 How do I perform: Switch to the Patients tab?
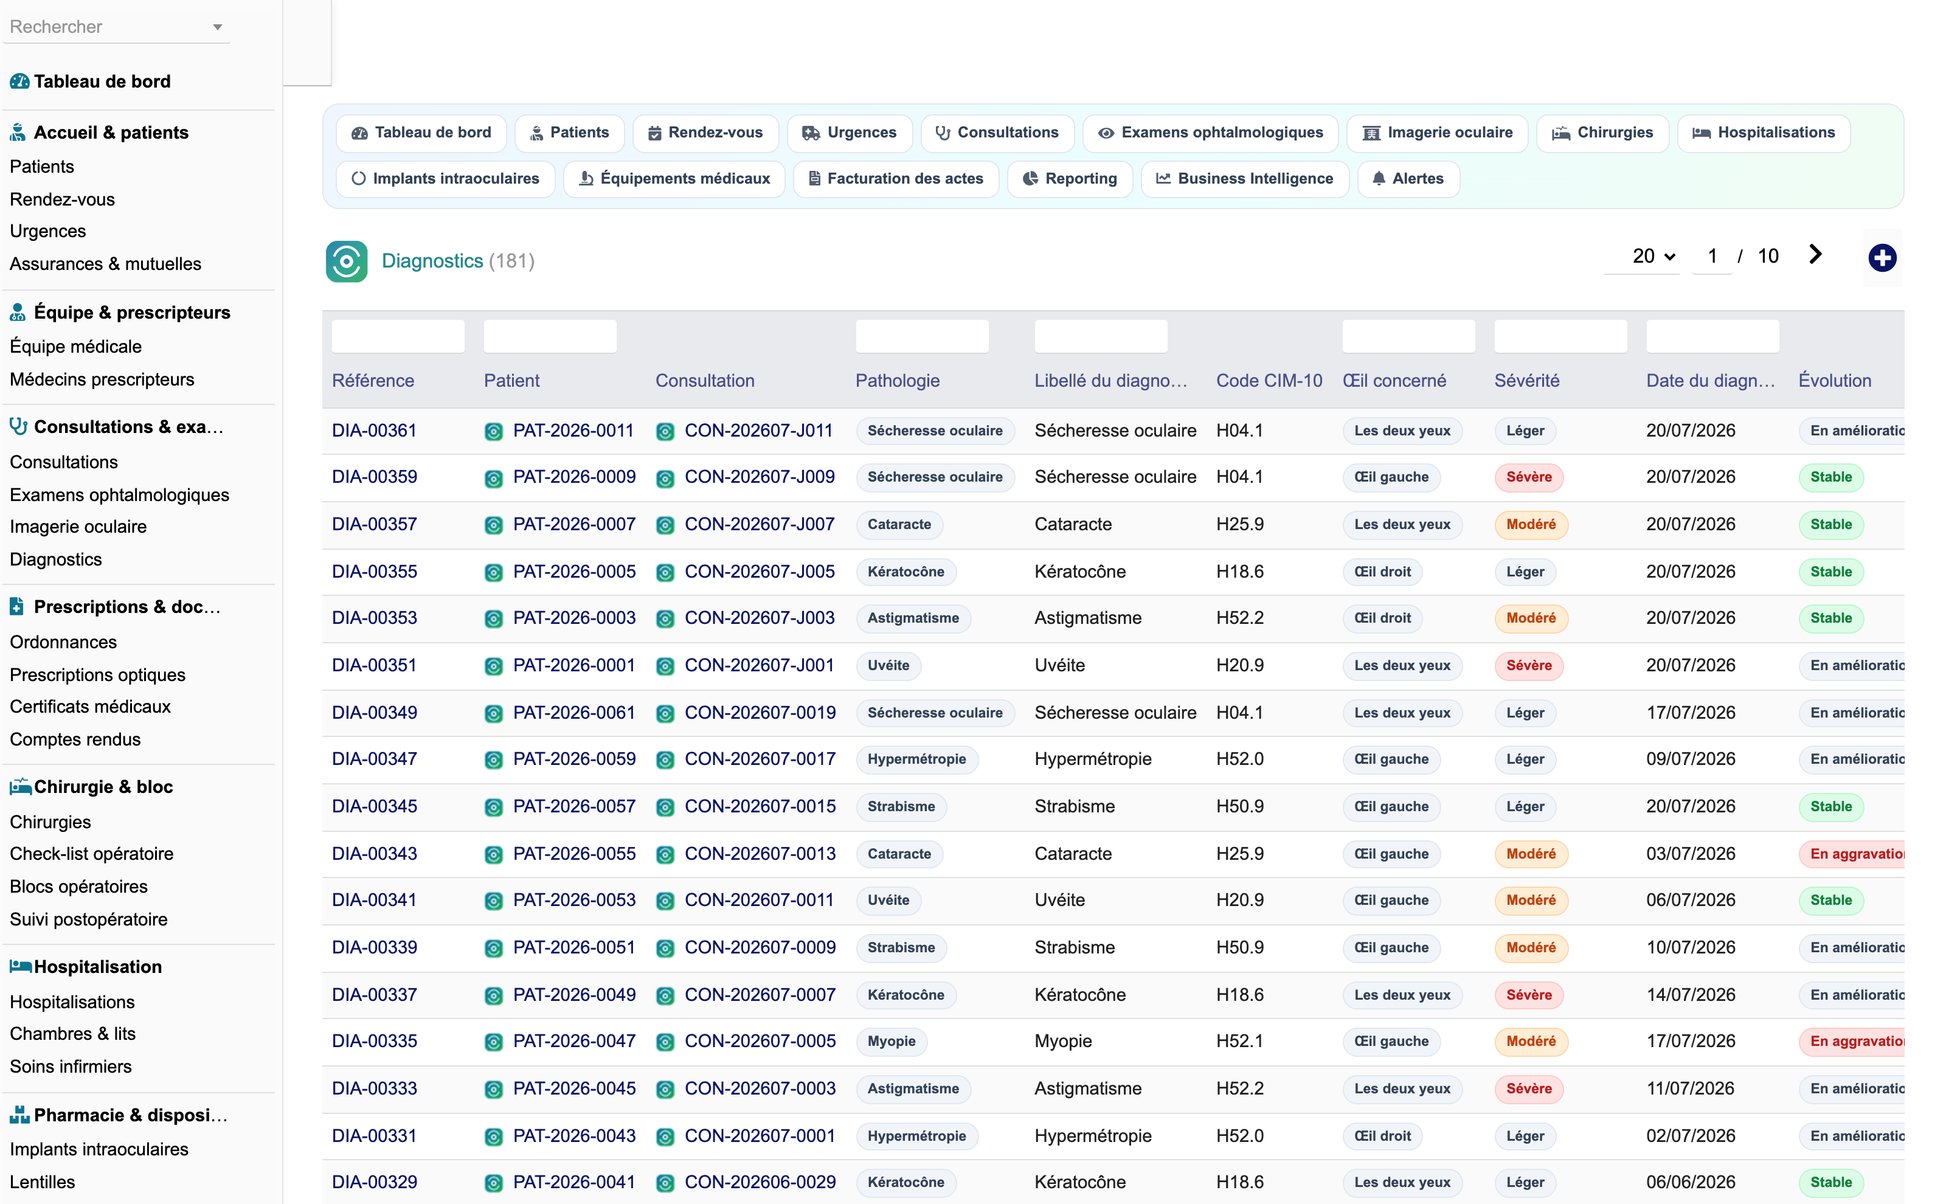tap(569, 132)
